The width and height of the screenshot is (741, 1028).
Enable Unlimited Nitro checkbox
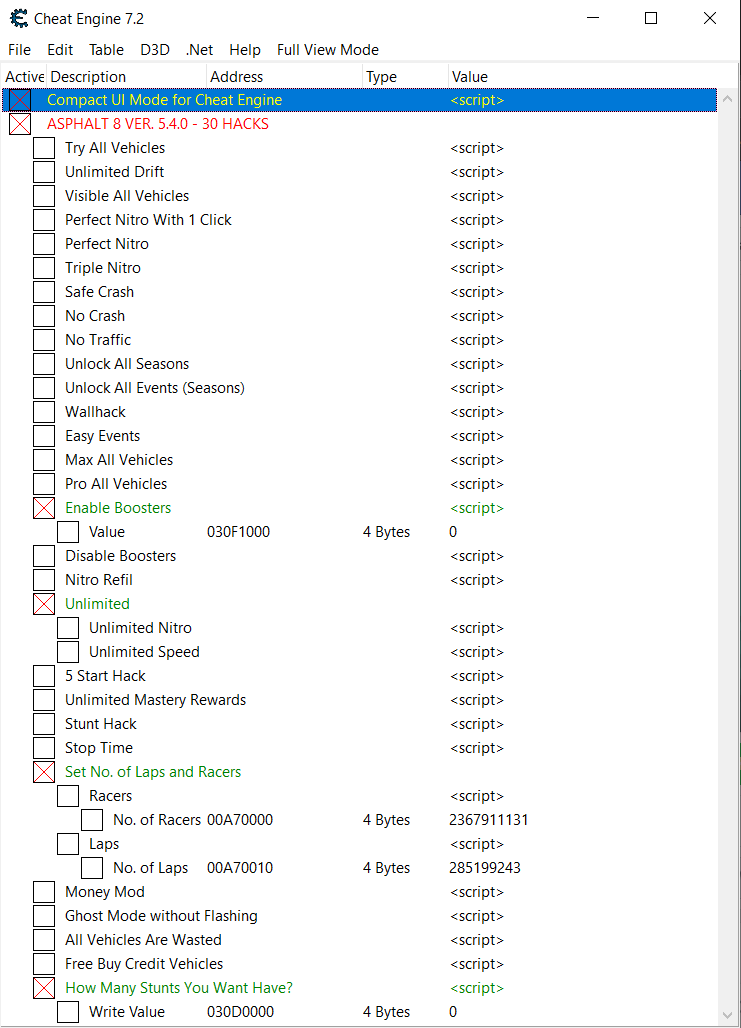point(68,628)
